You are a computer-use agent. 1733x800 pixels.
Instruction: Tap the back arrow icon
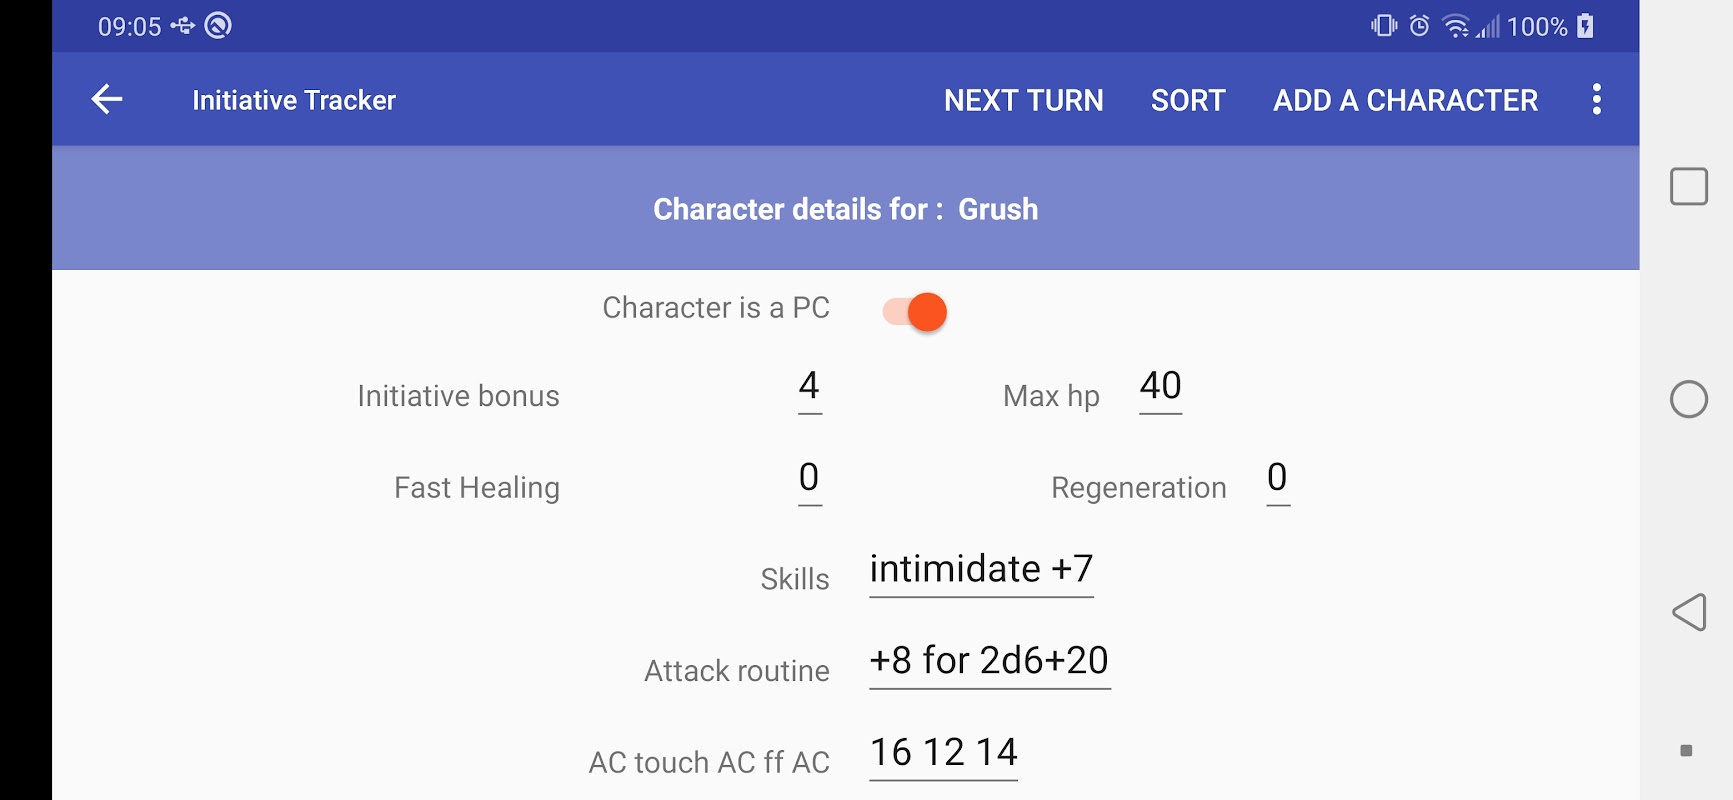(107, 99)
